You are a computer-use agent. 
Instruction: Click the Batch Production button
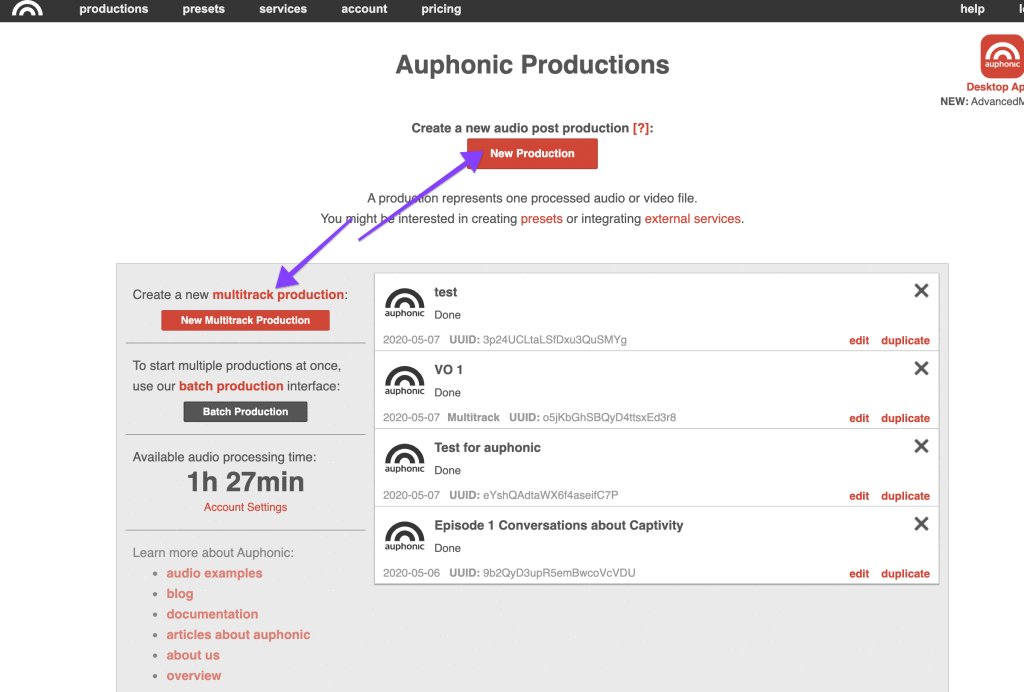[246, 411]
